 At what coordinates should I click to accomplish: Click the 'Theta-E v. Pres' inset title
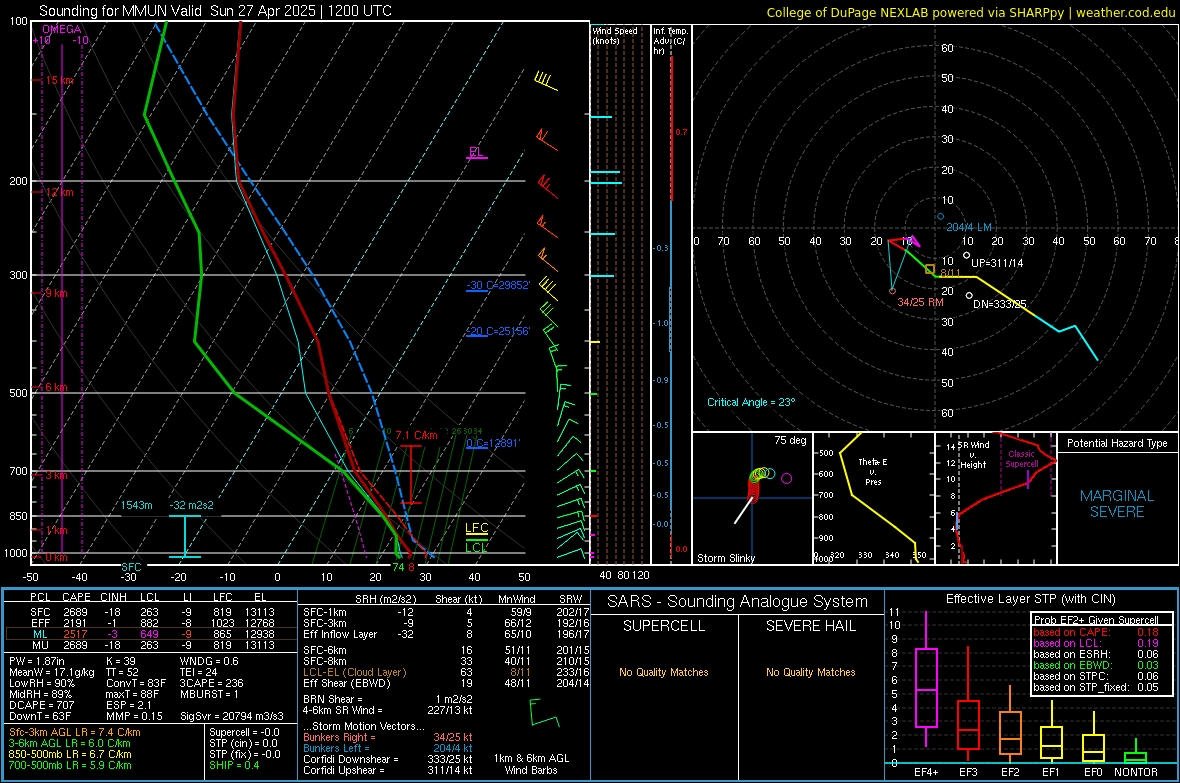point(873,471)
